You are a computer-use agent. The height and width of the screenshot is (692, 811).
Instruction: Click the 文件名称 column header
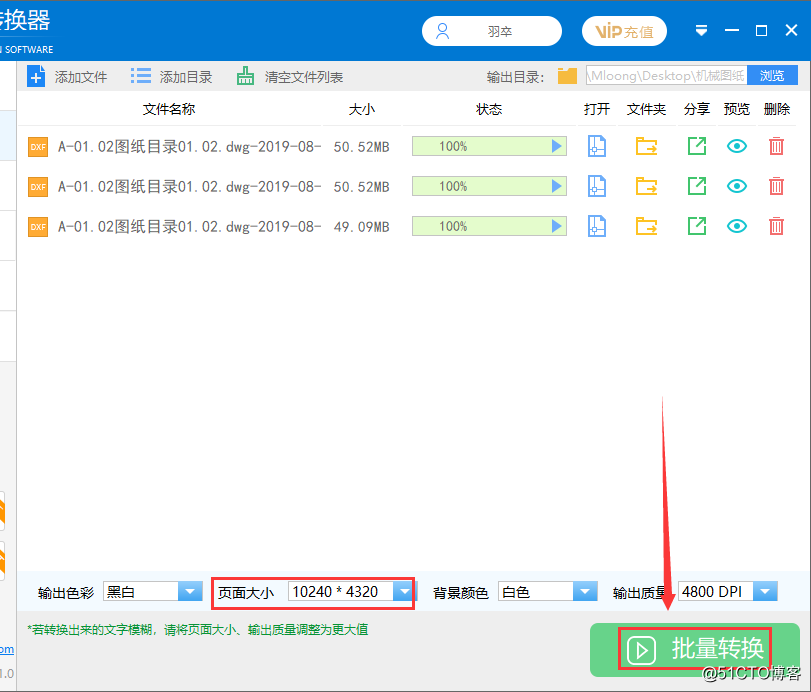coord(169,109)
